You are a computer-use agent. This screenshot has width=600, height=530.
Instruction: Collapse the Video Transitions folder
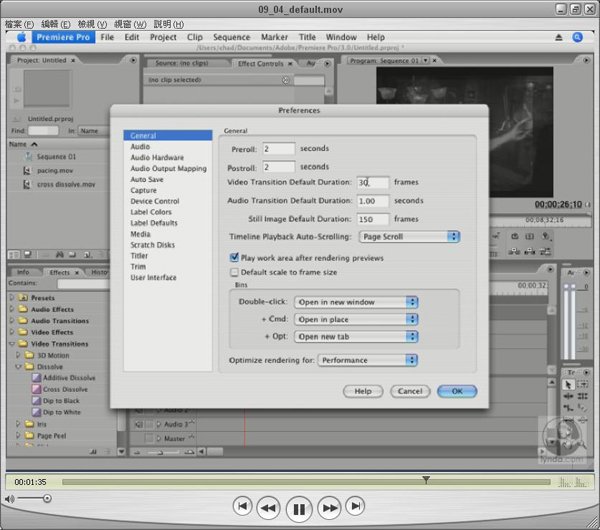tap(12, 344)
